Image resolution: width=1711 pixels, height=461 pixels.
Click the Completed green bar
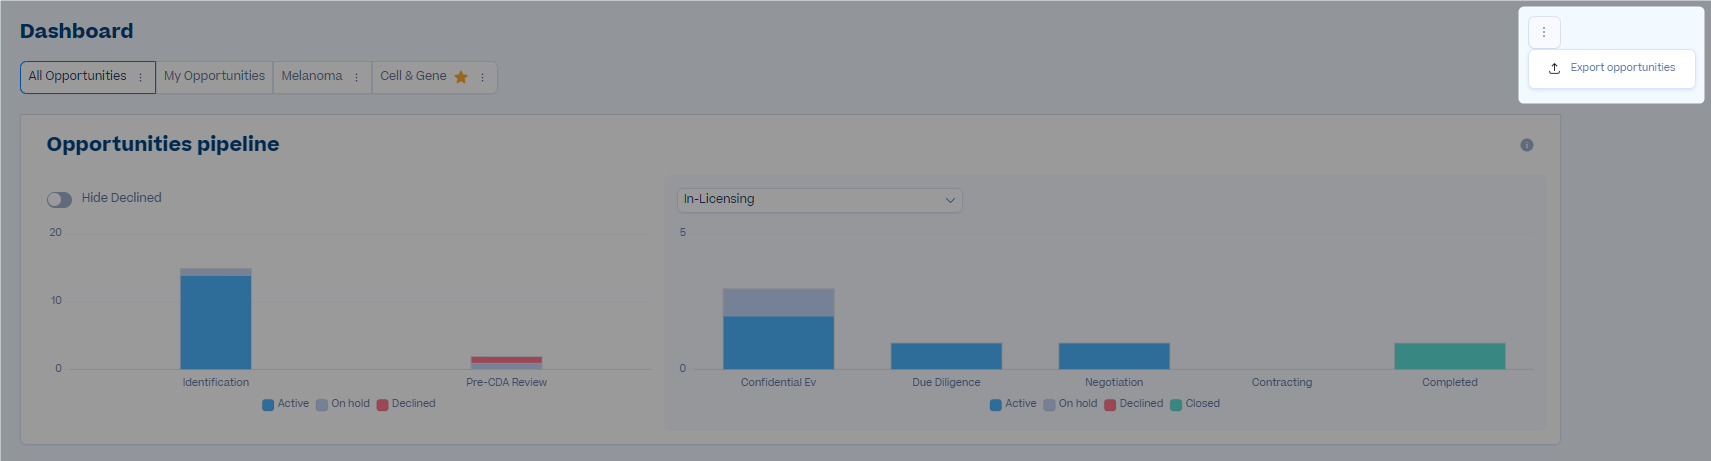[x=1449, y=356]
